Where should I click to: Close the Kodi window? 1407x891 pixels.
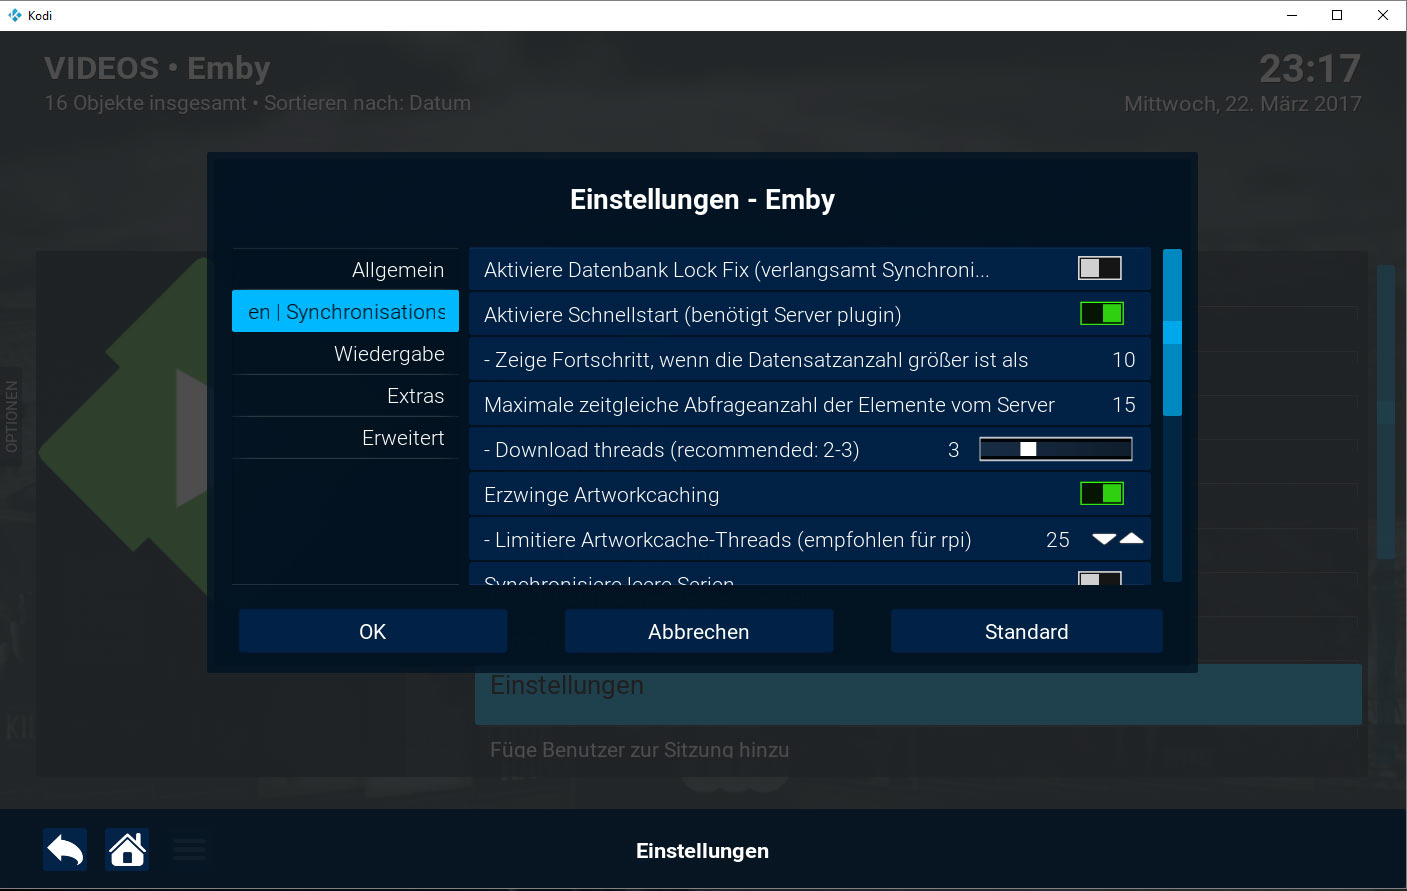tap(1383, 15)
